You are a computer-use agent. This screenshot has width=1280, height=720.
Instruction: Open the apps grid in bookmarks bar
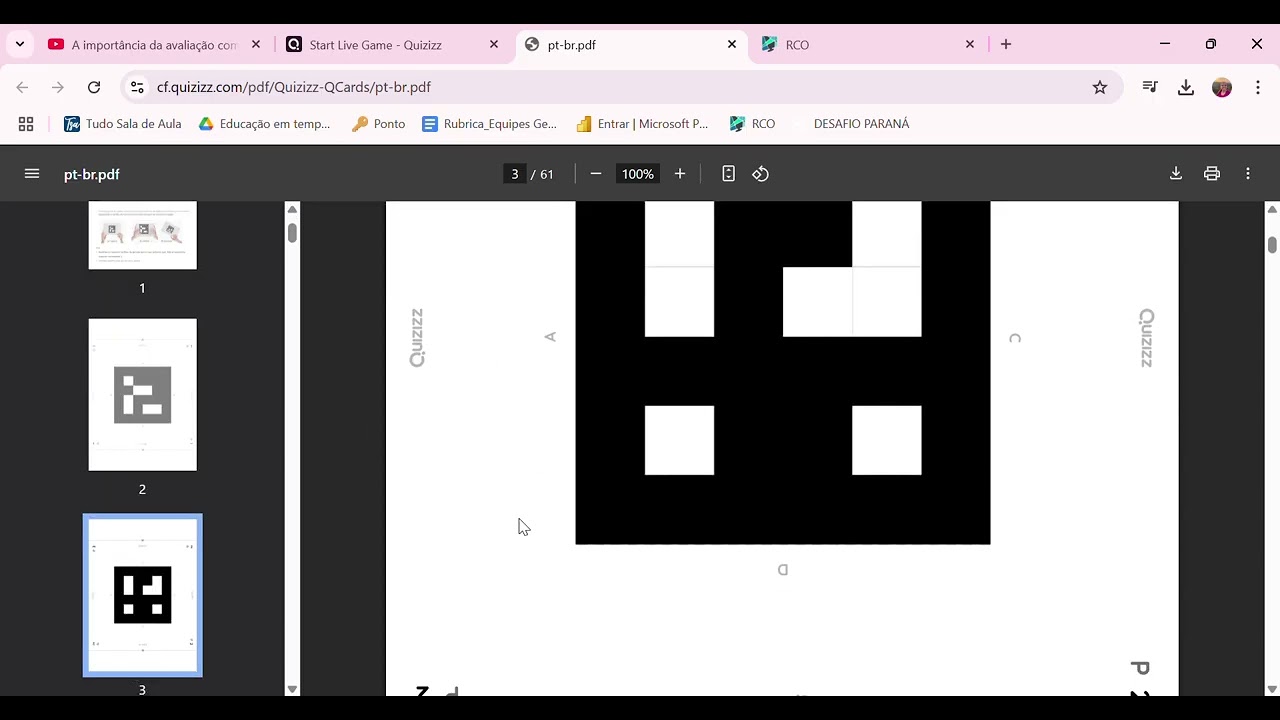tap(26, 124)
